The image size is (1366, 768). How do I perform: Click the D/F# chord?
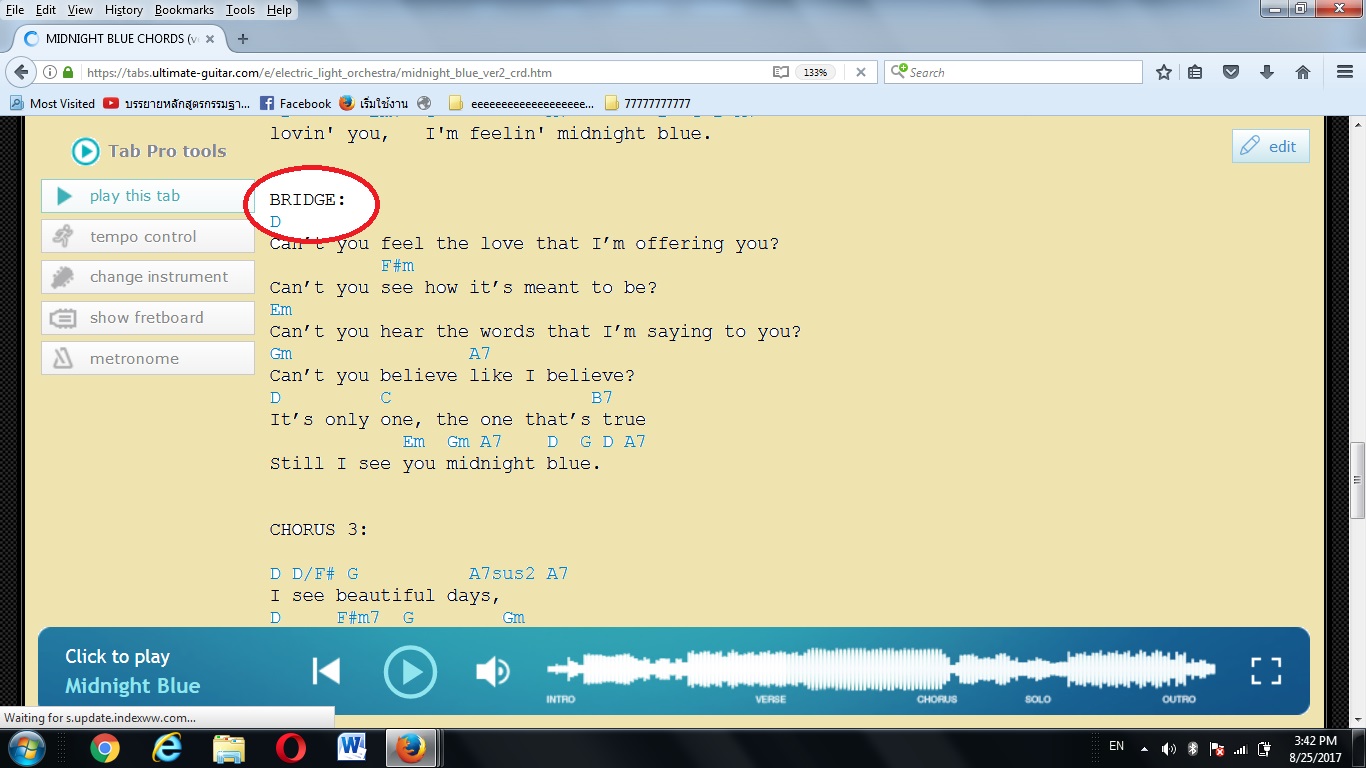(314, 573)
